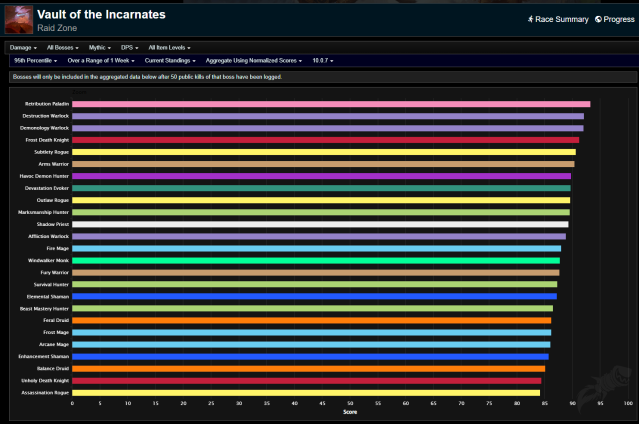Image resolution: width=639 pixels, height=424 pixels.
Task: Click the Assassination Rogue yellow bar
Action: pos(306,393)
